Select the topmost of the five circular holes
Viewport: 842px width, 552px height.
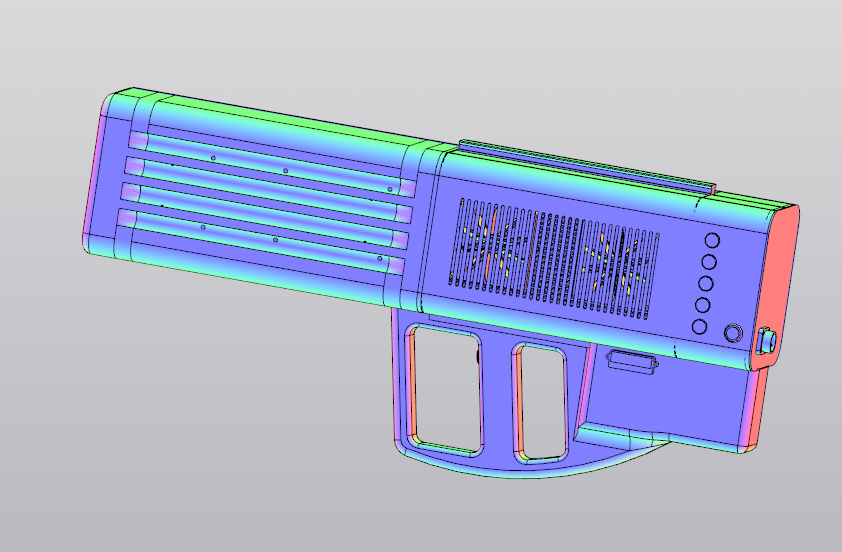[712, 241]
